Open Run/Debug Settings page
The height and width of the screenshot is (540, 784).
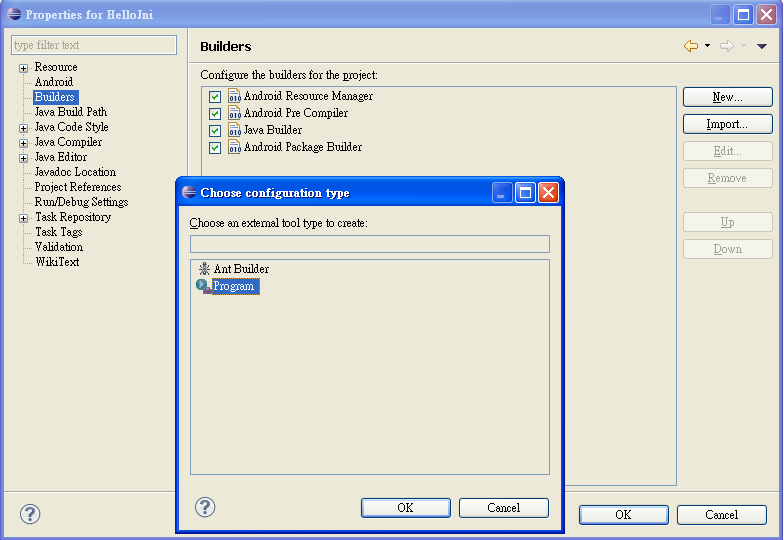[x=81, y=202]
